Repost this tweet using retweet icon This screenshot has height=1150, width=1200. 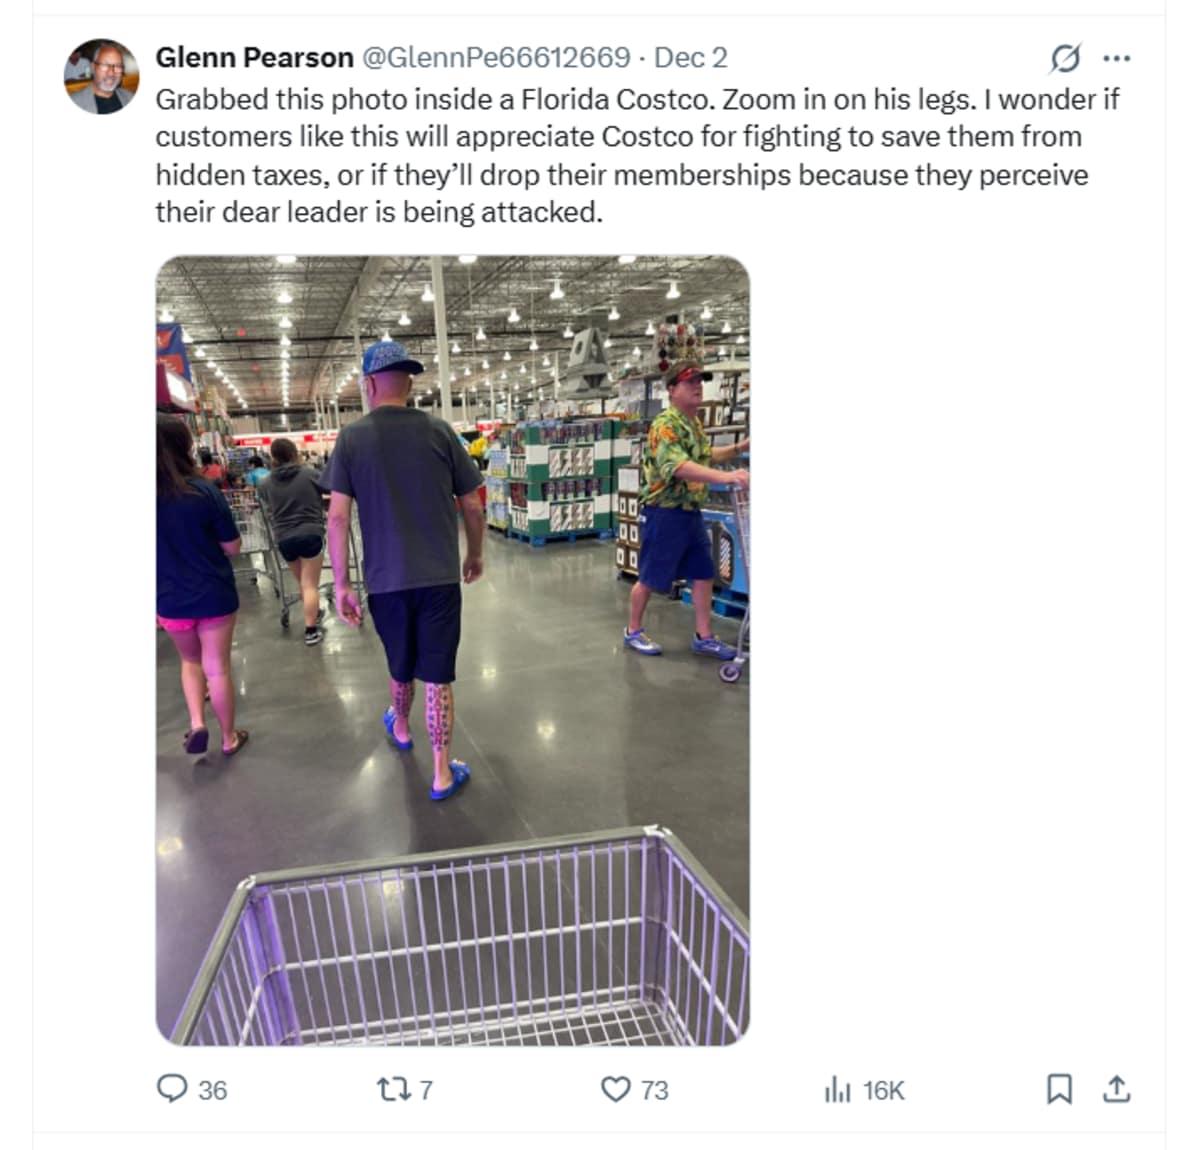point(386,1089)
